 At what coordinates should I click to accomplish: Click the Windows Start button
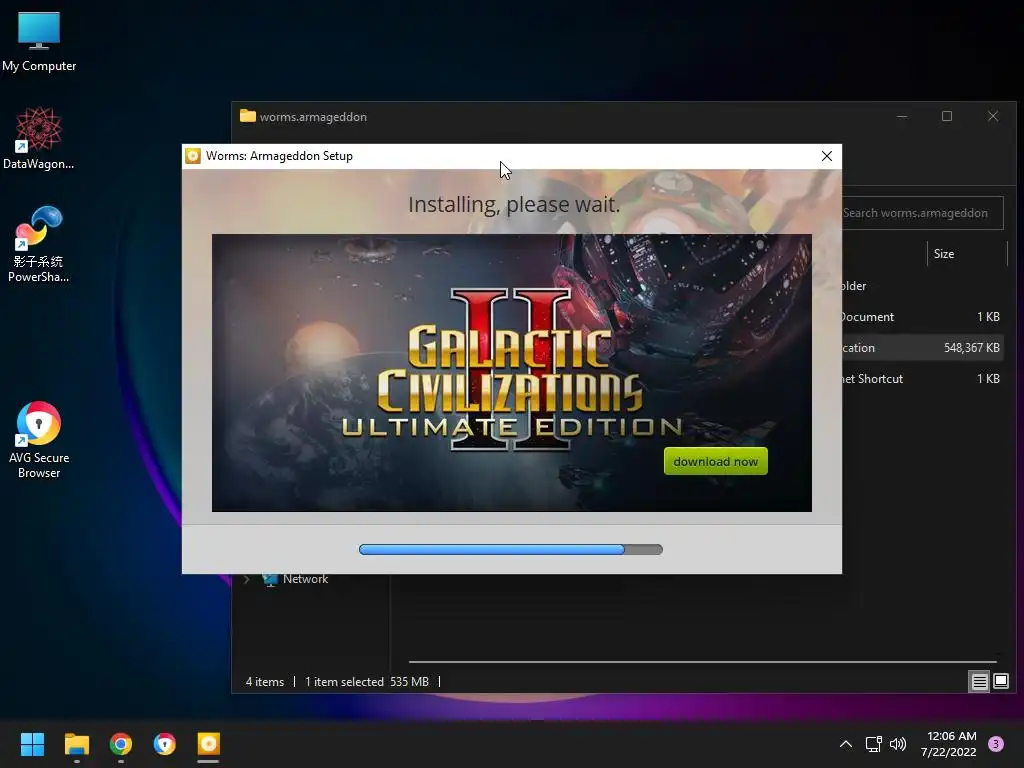pyautogui.click(x=32, y=744)
